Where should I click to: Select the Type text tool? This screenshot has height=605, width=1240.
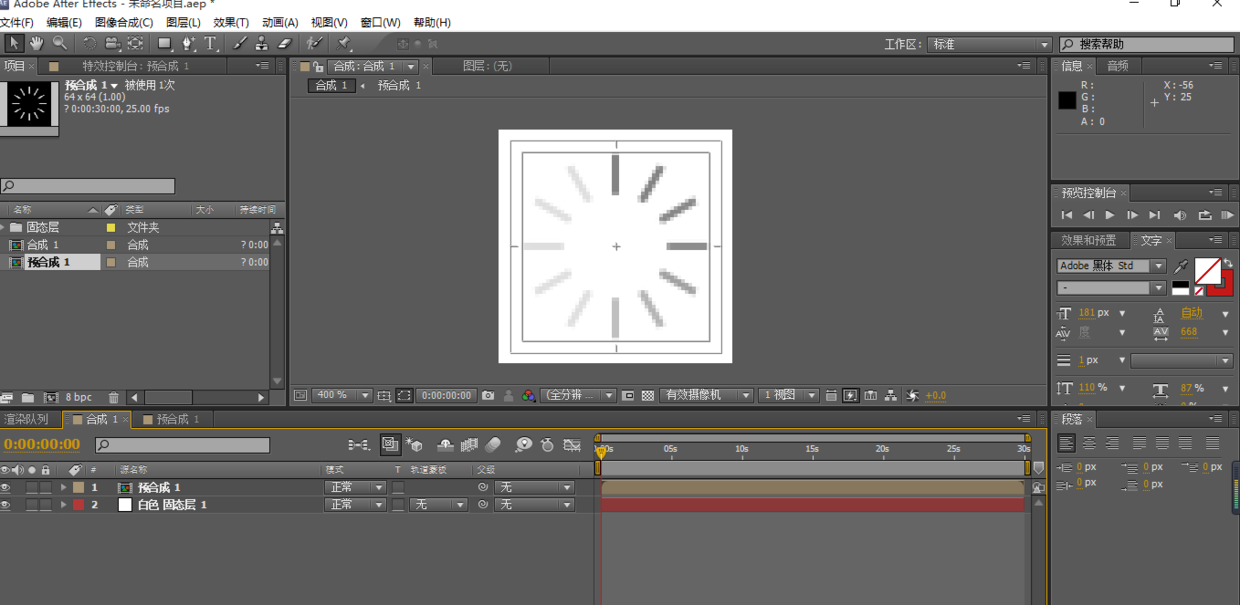click(x=211, y=43)
